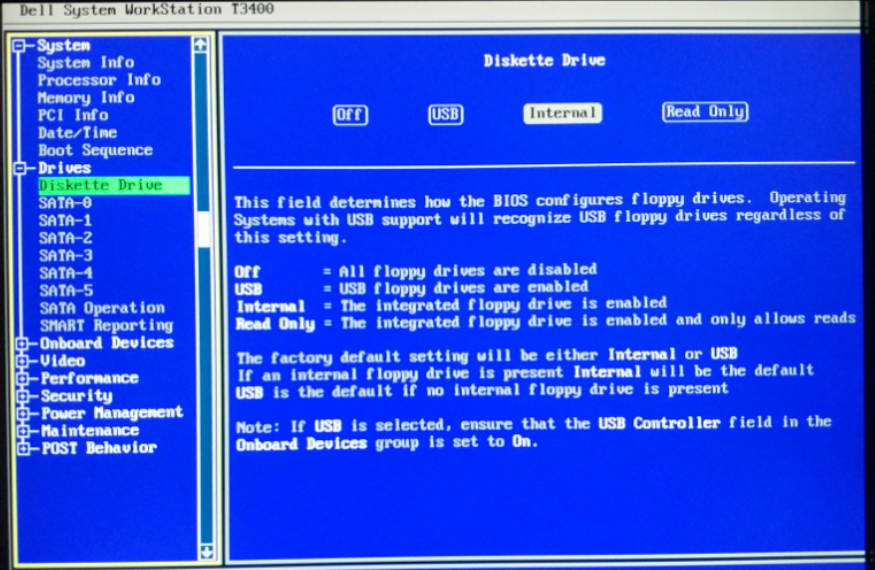Select the SATA-0 drive entry
This screenshot has width=875, height=570.
tap(65, 203)
